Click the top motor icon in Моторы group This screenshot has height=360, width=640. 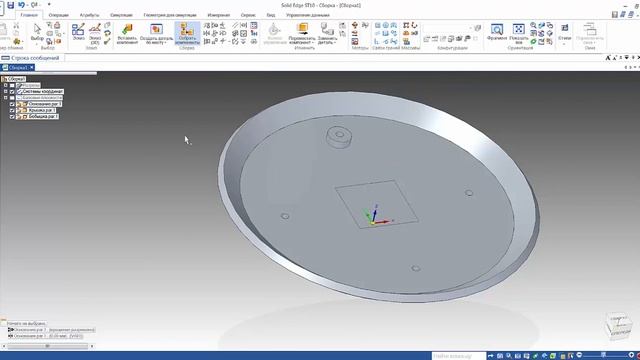(x=355, y=25)
